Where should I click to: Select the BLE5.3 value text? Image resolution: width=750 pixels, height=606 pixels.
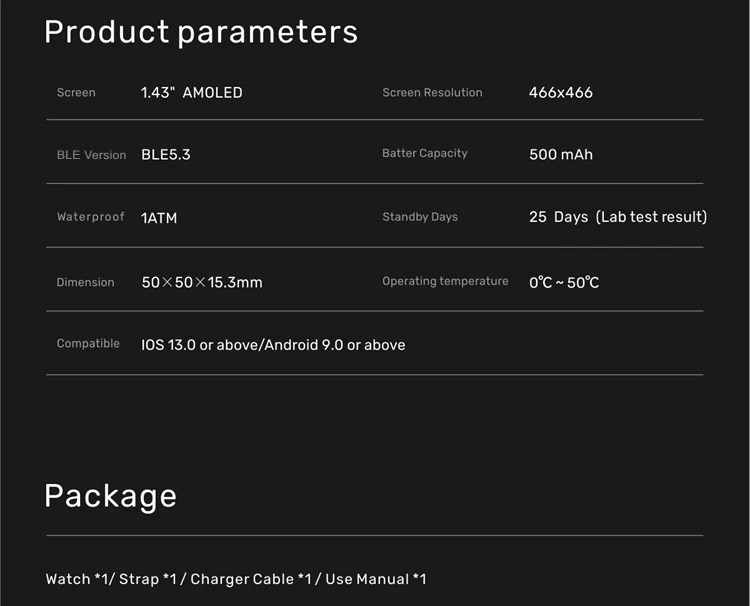tap(166, 155)
